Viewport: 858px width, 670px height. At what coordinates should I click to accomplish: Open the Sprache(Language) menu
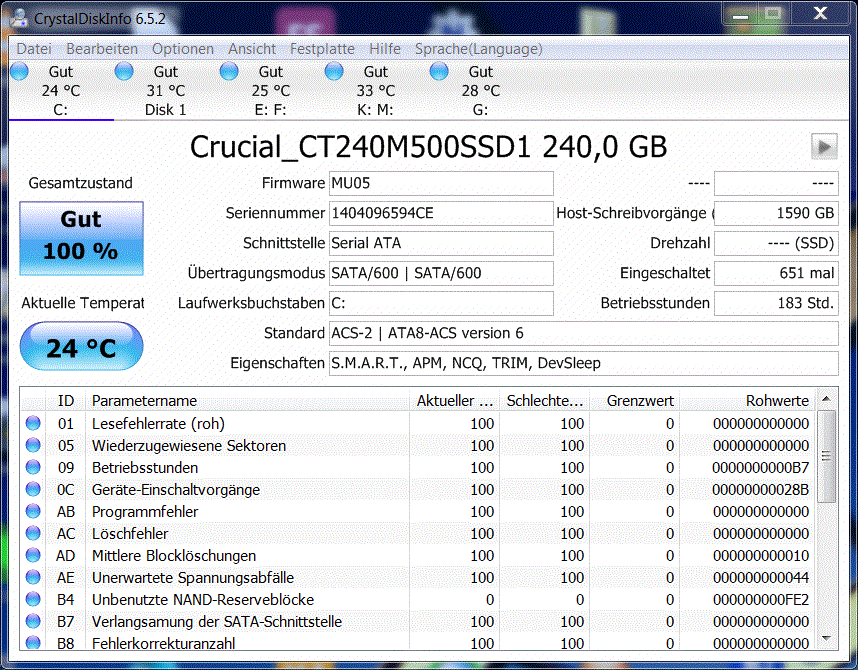[479, 49]
